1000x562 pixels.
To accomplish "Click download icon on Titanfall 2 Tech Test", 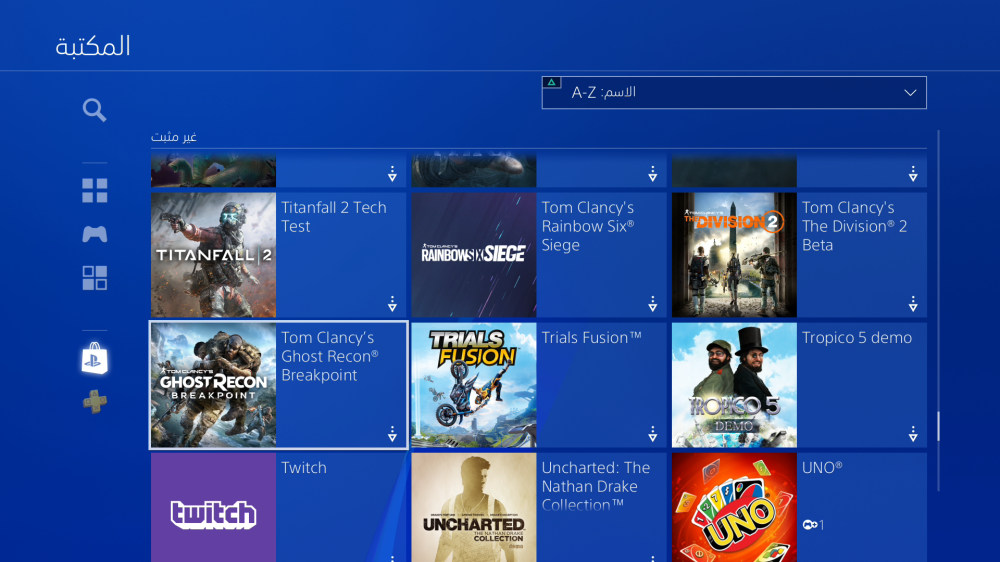I will point(392,304).
